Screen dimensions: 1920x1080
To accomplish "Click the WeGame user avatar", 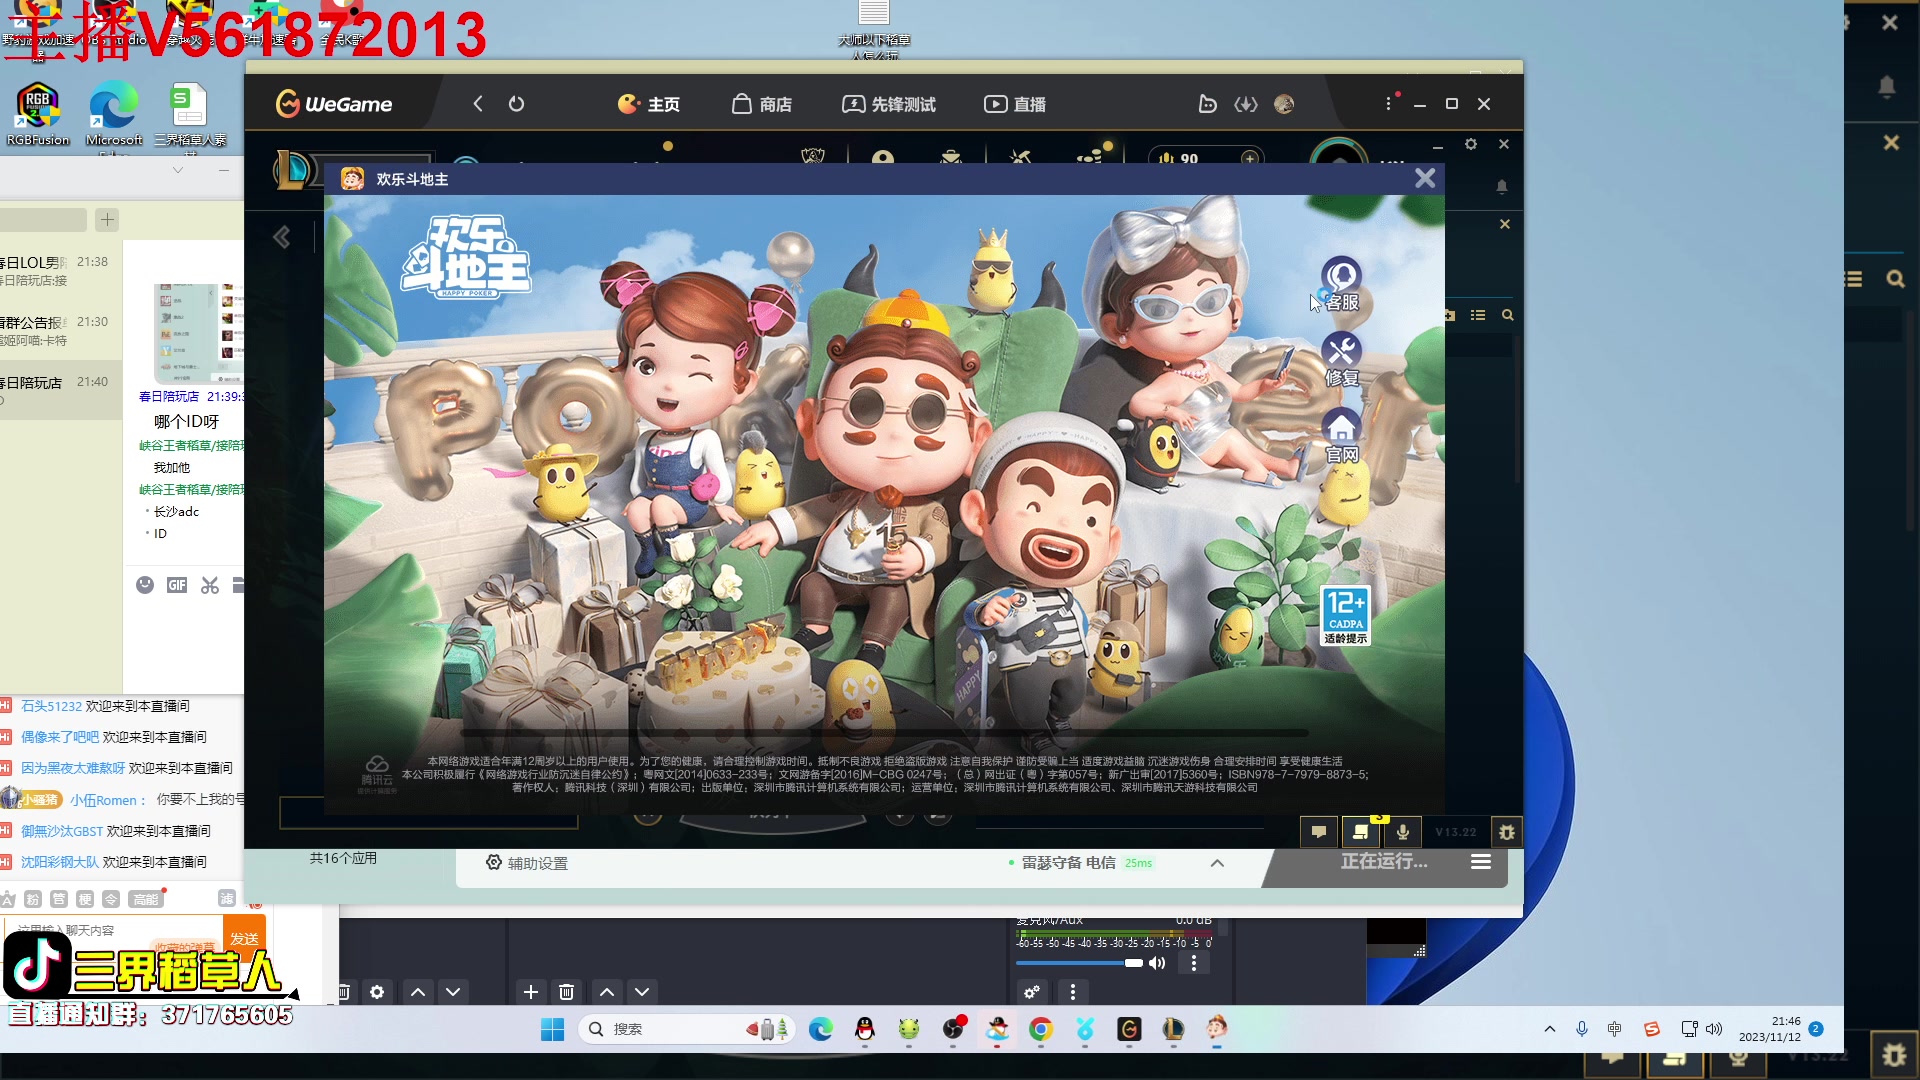I will coord(1284,104).
